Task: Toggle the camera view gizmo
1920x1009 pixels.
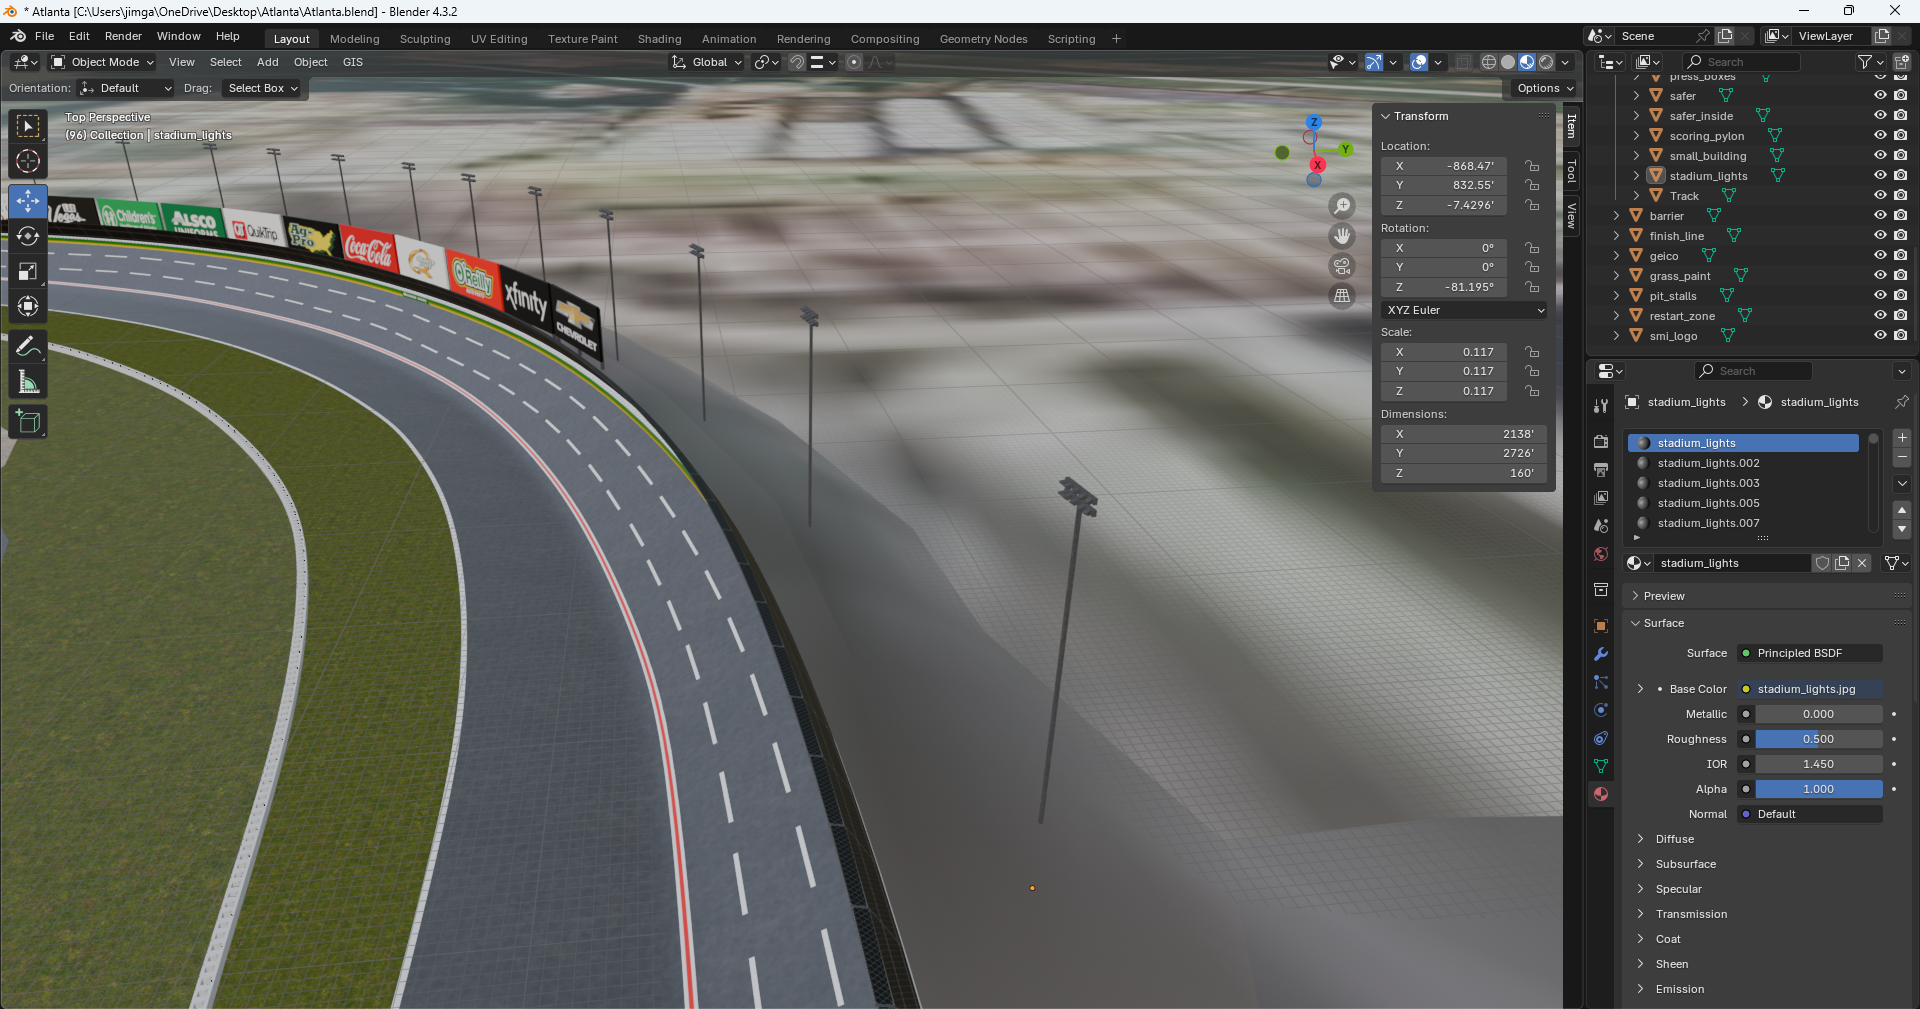Action: [1342, 266]
